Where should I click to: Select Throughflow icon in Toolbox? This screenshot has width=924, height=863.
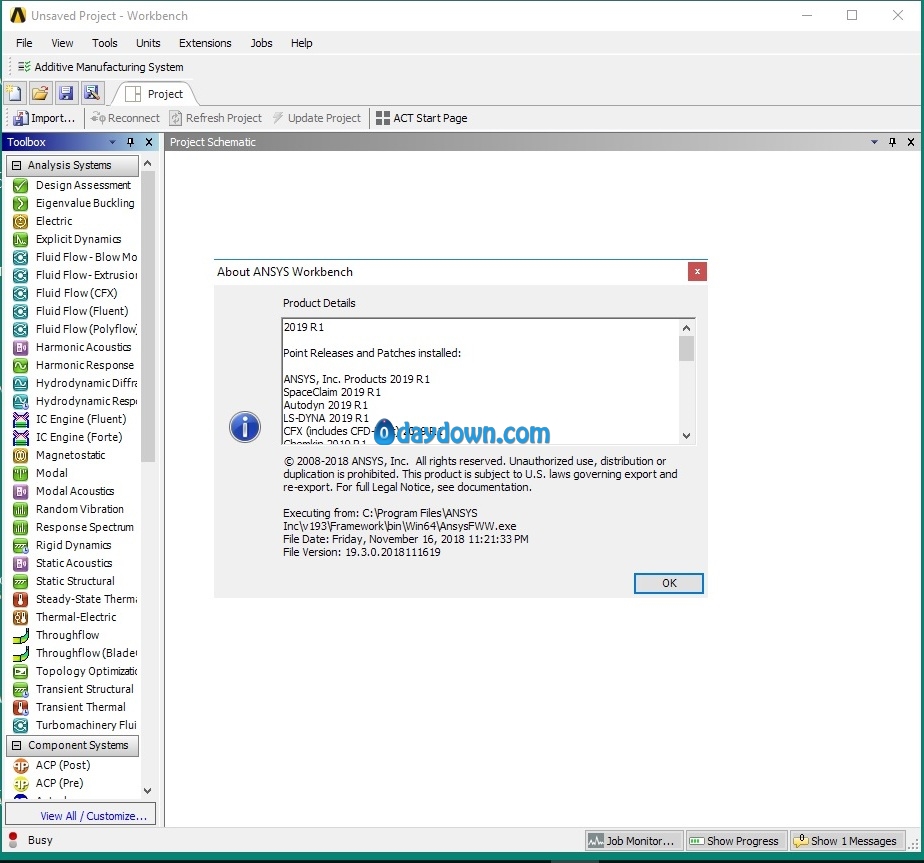point(21,635)
